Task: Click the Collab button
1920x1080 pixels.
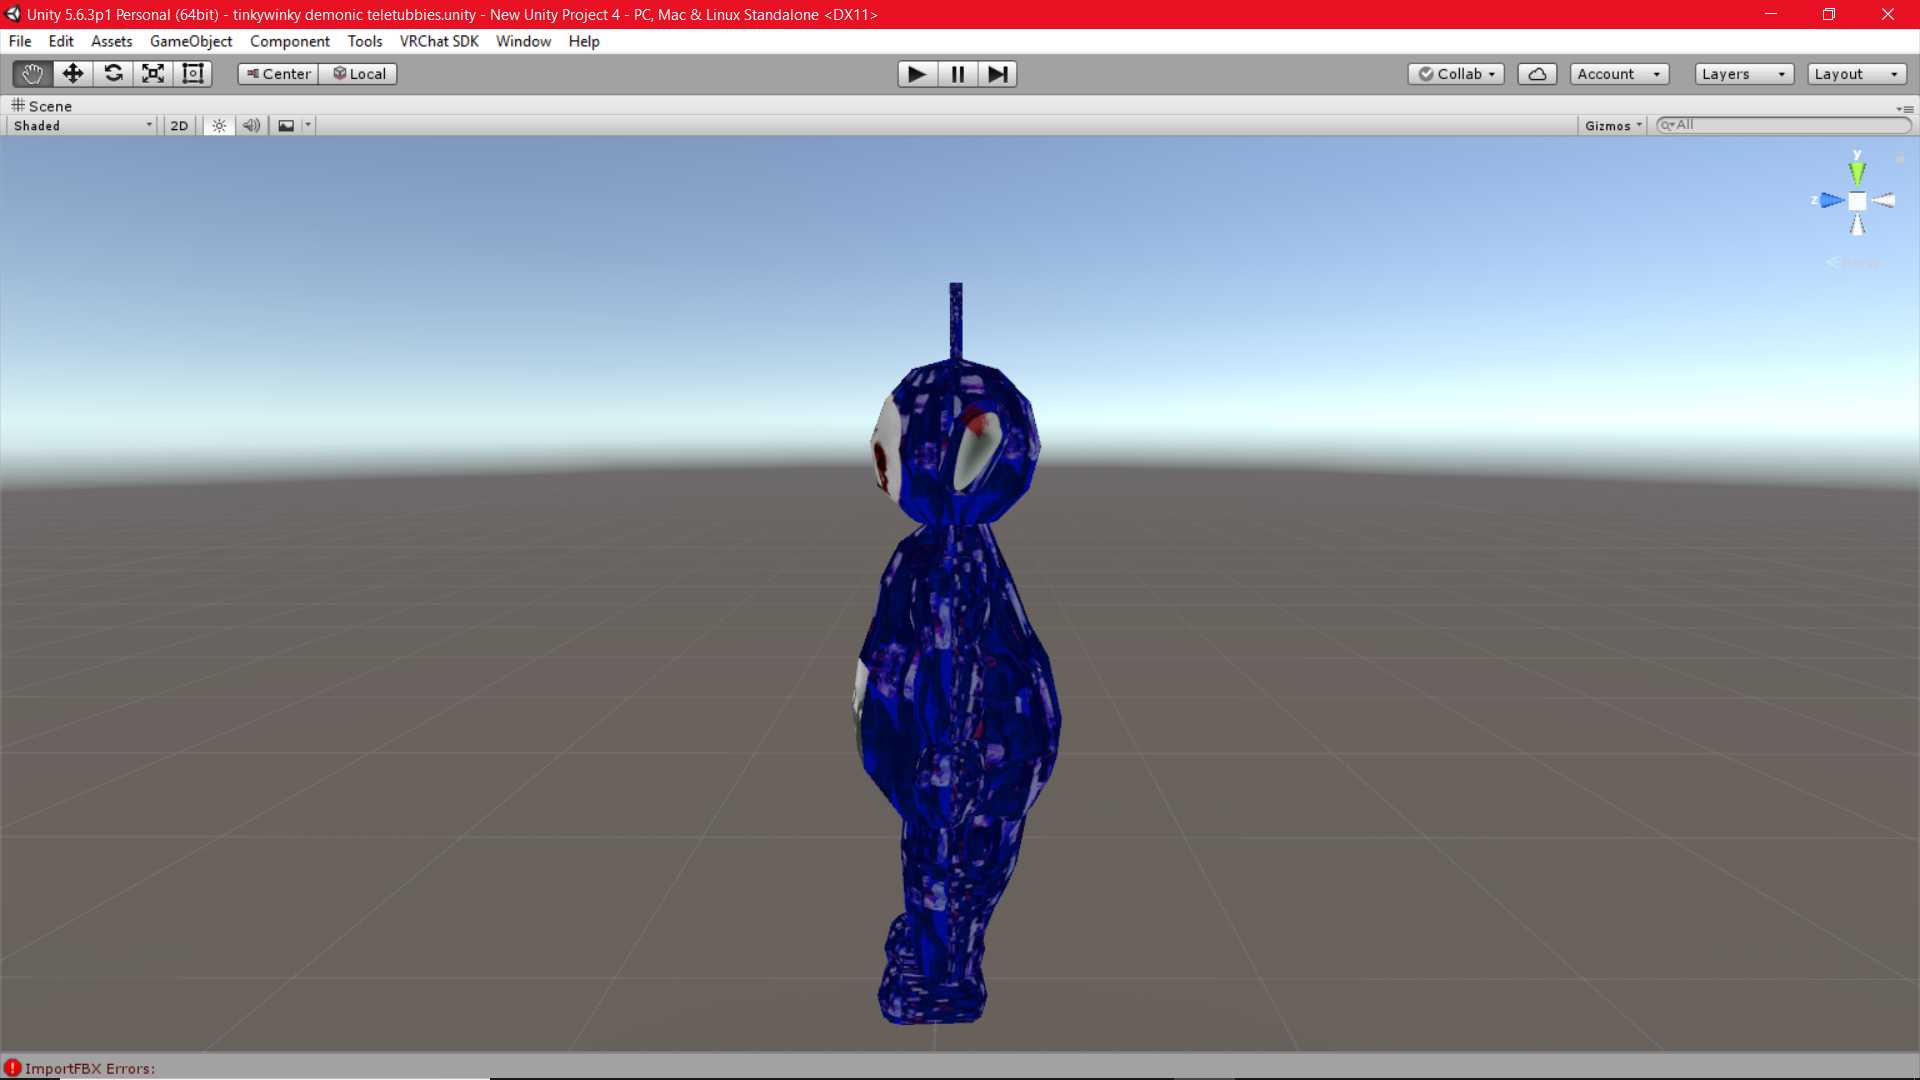Action: pos(1456,74)
